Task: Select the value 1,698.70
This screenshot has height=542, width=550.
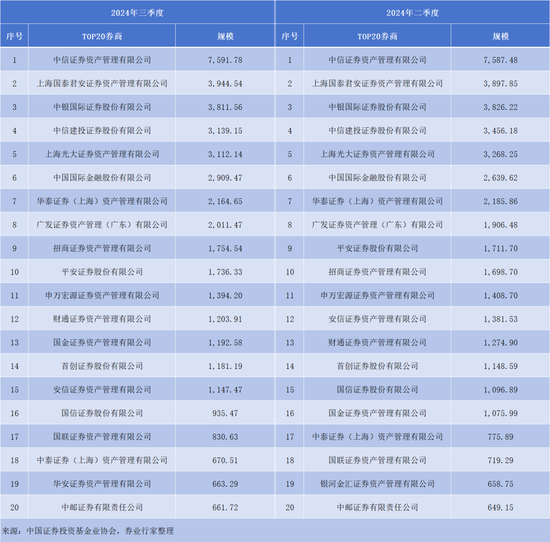Action: 501,272
